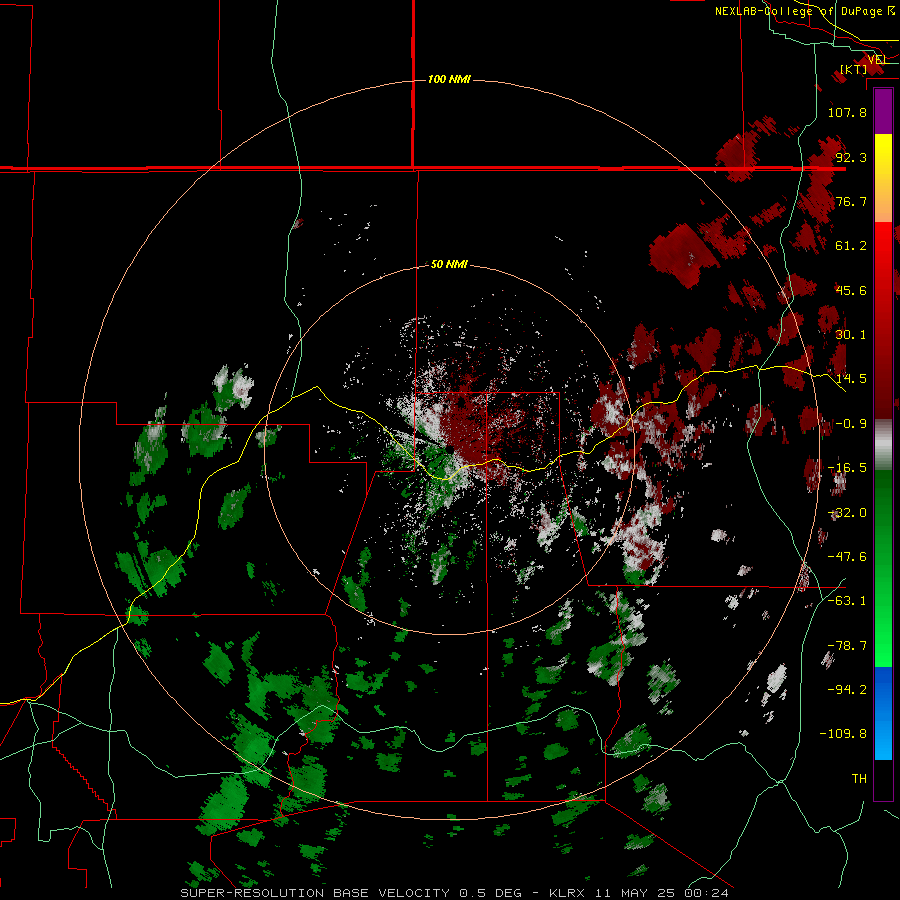
Task: Select the 30.1 value on velocity scale
Action: coord(851,335)
